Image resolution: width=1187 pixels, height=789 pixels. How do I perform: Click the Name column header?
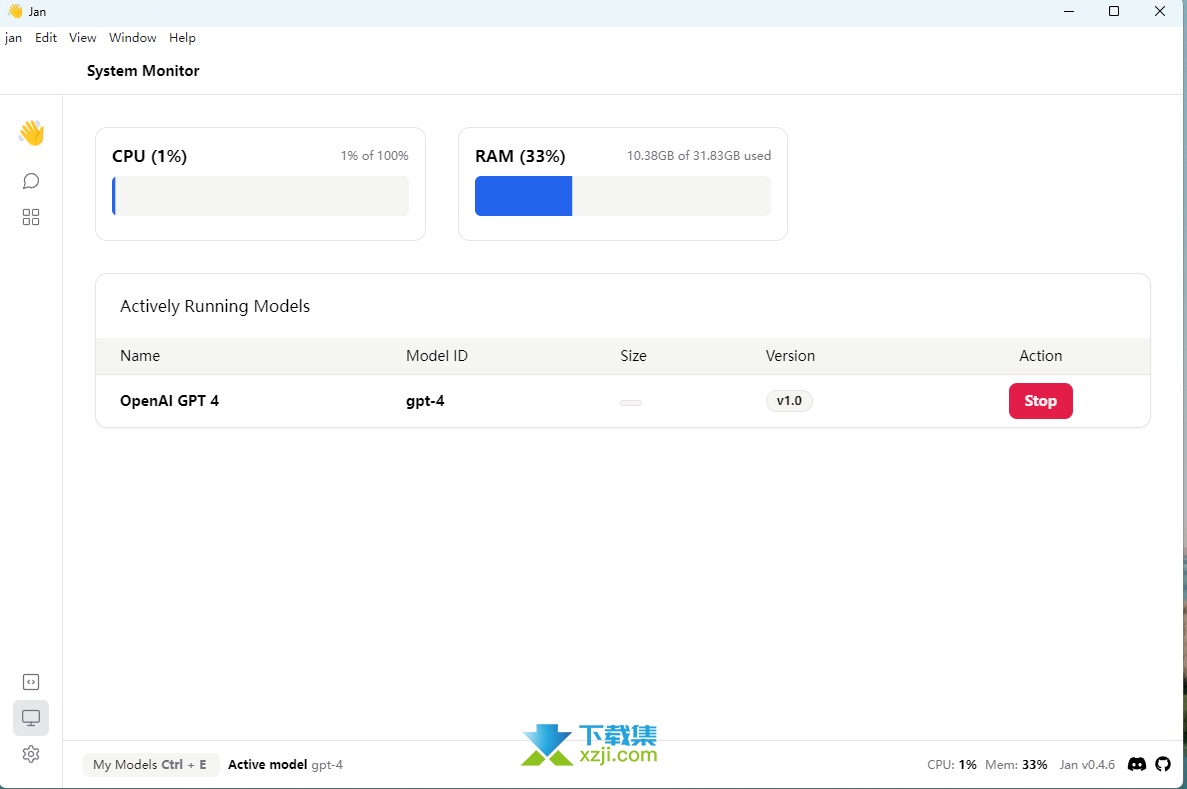[140, 356]
